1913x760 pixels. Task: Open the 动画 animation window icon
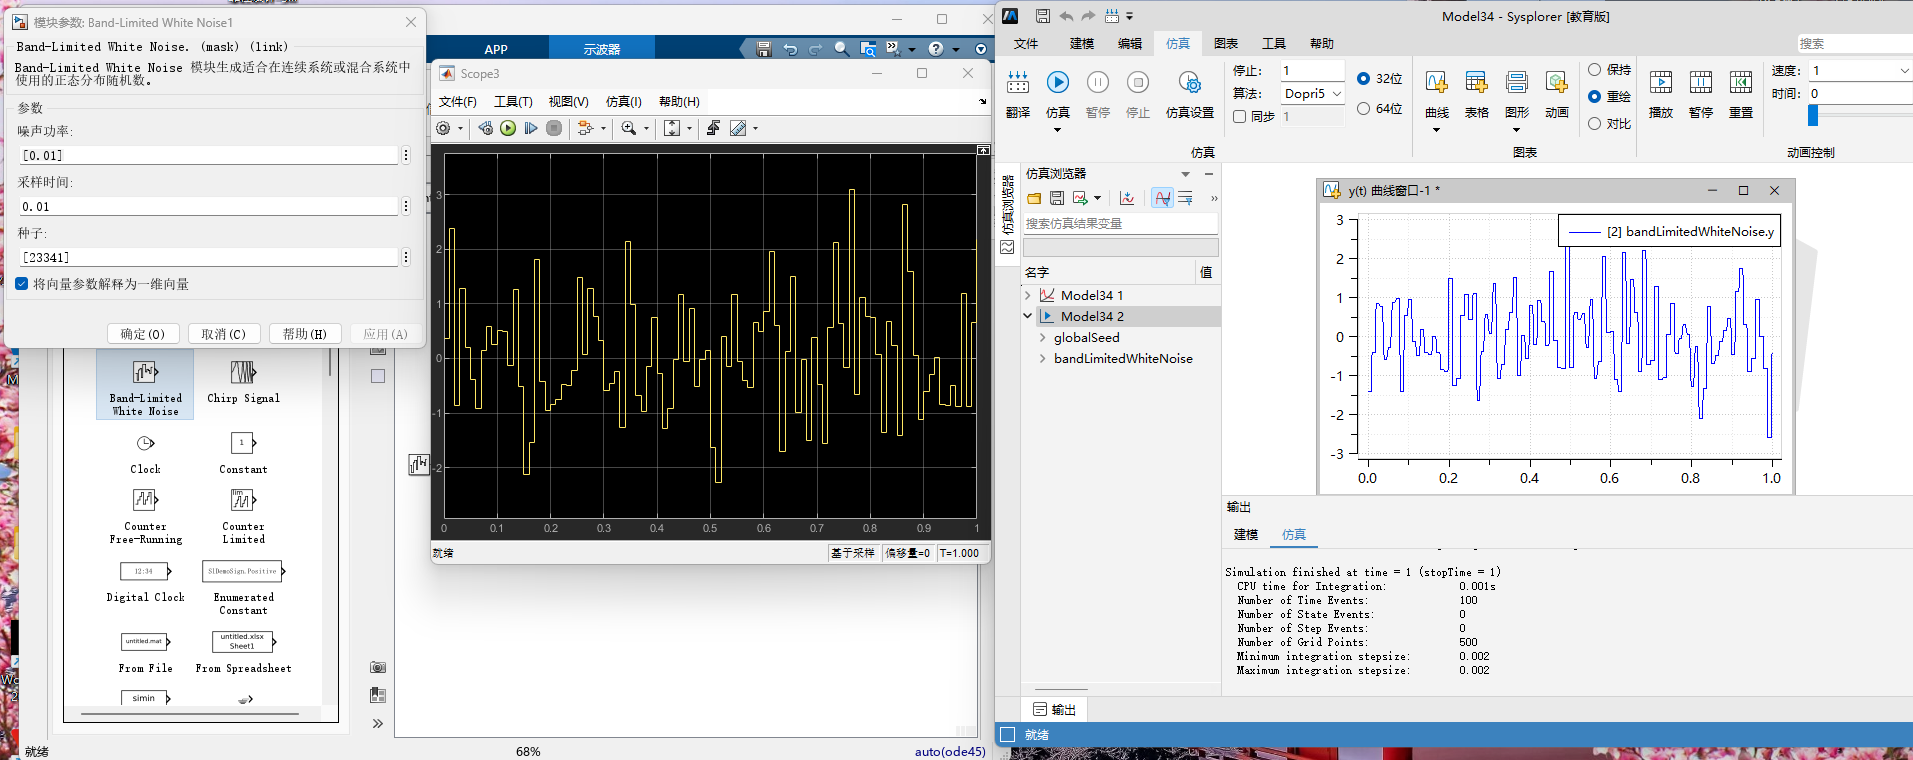click(1556, 82)
